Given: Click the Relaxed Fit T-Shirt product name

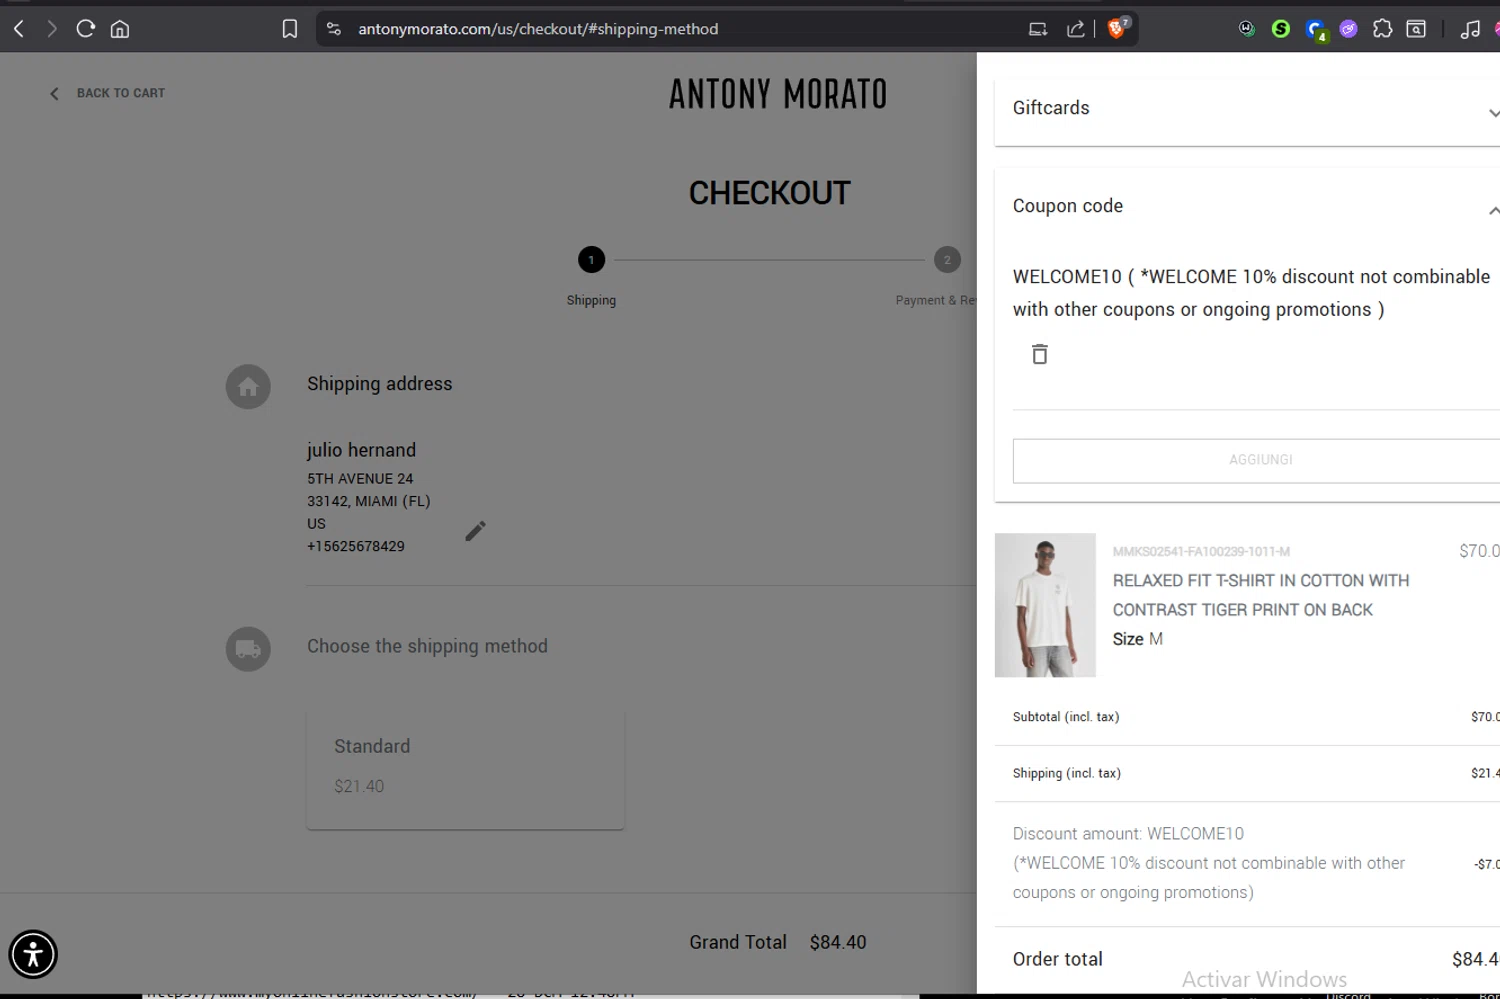Looking at the screenshot, I should (x=1261, y=595).
